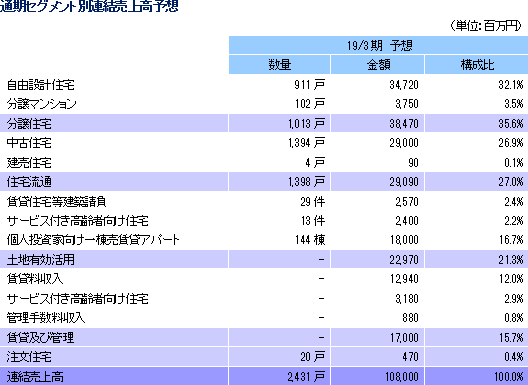Screen dimensions: 528x385
Task: Click the 賃貸及び管理 subtotal row label
Action: click(x=40, y=337)
